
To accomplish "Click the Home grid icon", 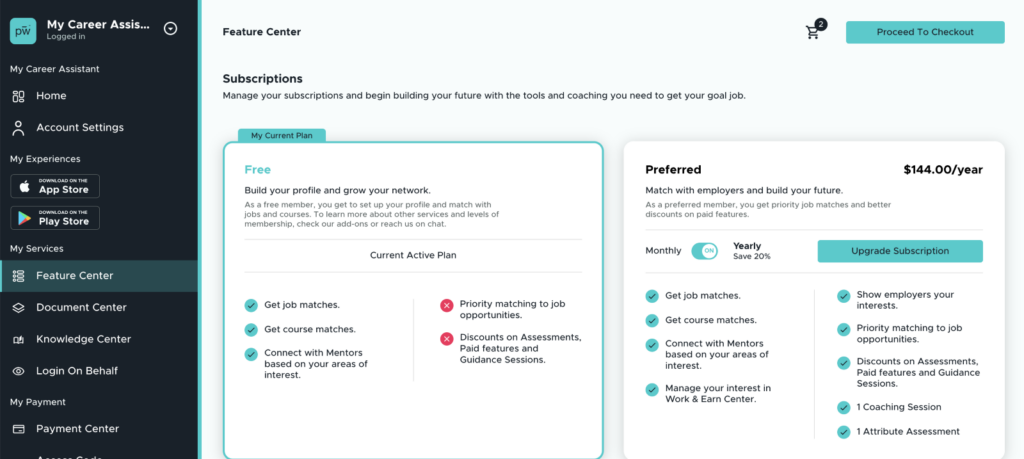I will click(x=18, y=96).
